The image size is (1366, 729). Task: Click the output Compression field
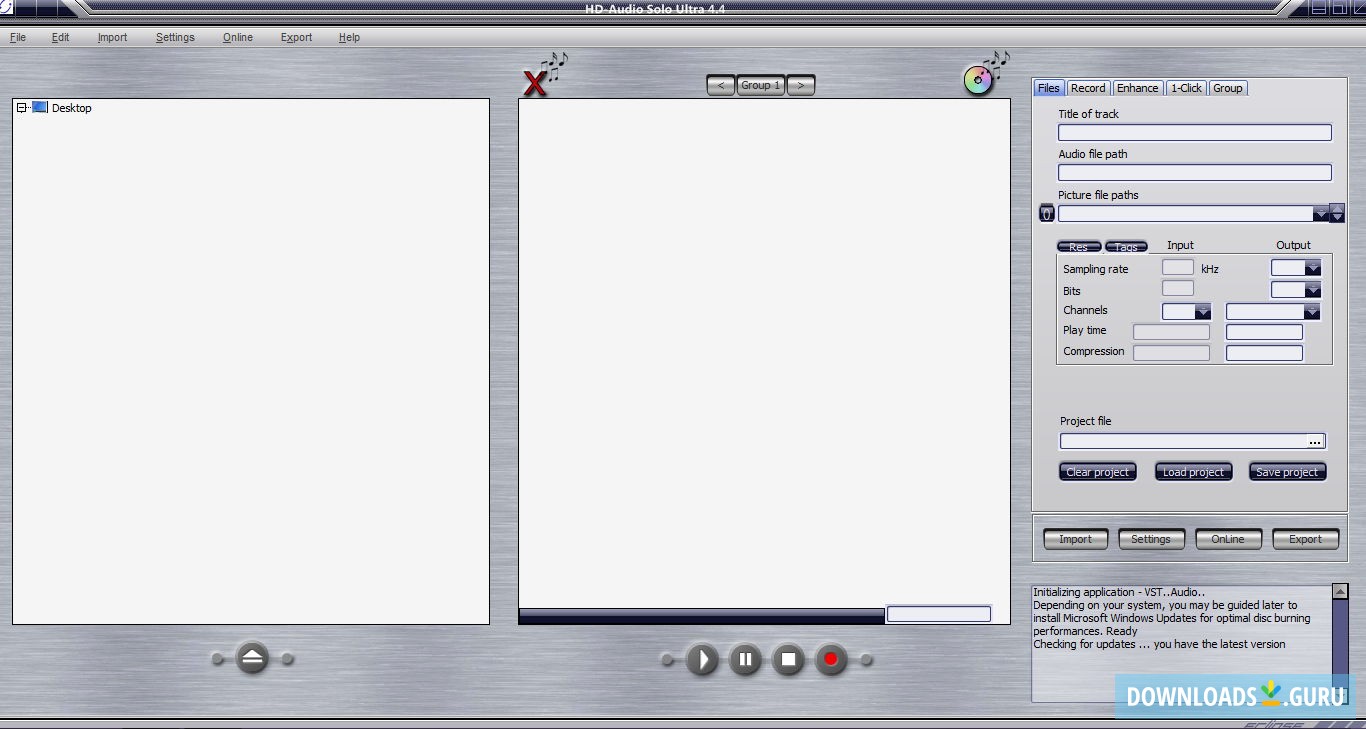1265,353
